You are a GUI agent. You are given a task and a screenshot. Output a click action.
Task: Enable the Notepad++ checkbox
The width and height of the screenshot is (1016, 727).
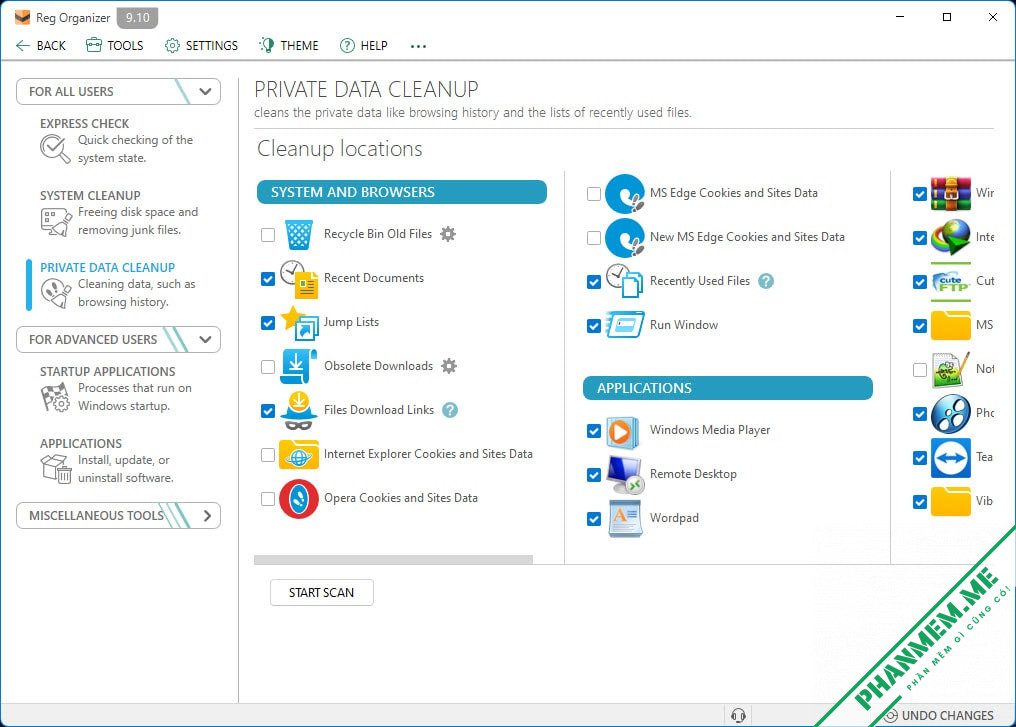click(x=920, y=370)
